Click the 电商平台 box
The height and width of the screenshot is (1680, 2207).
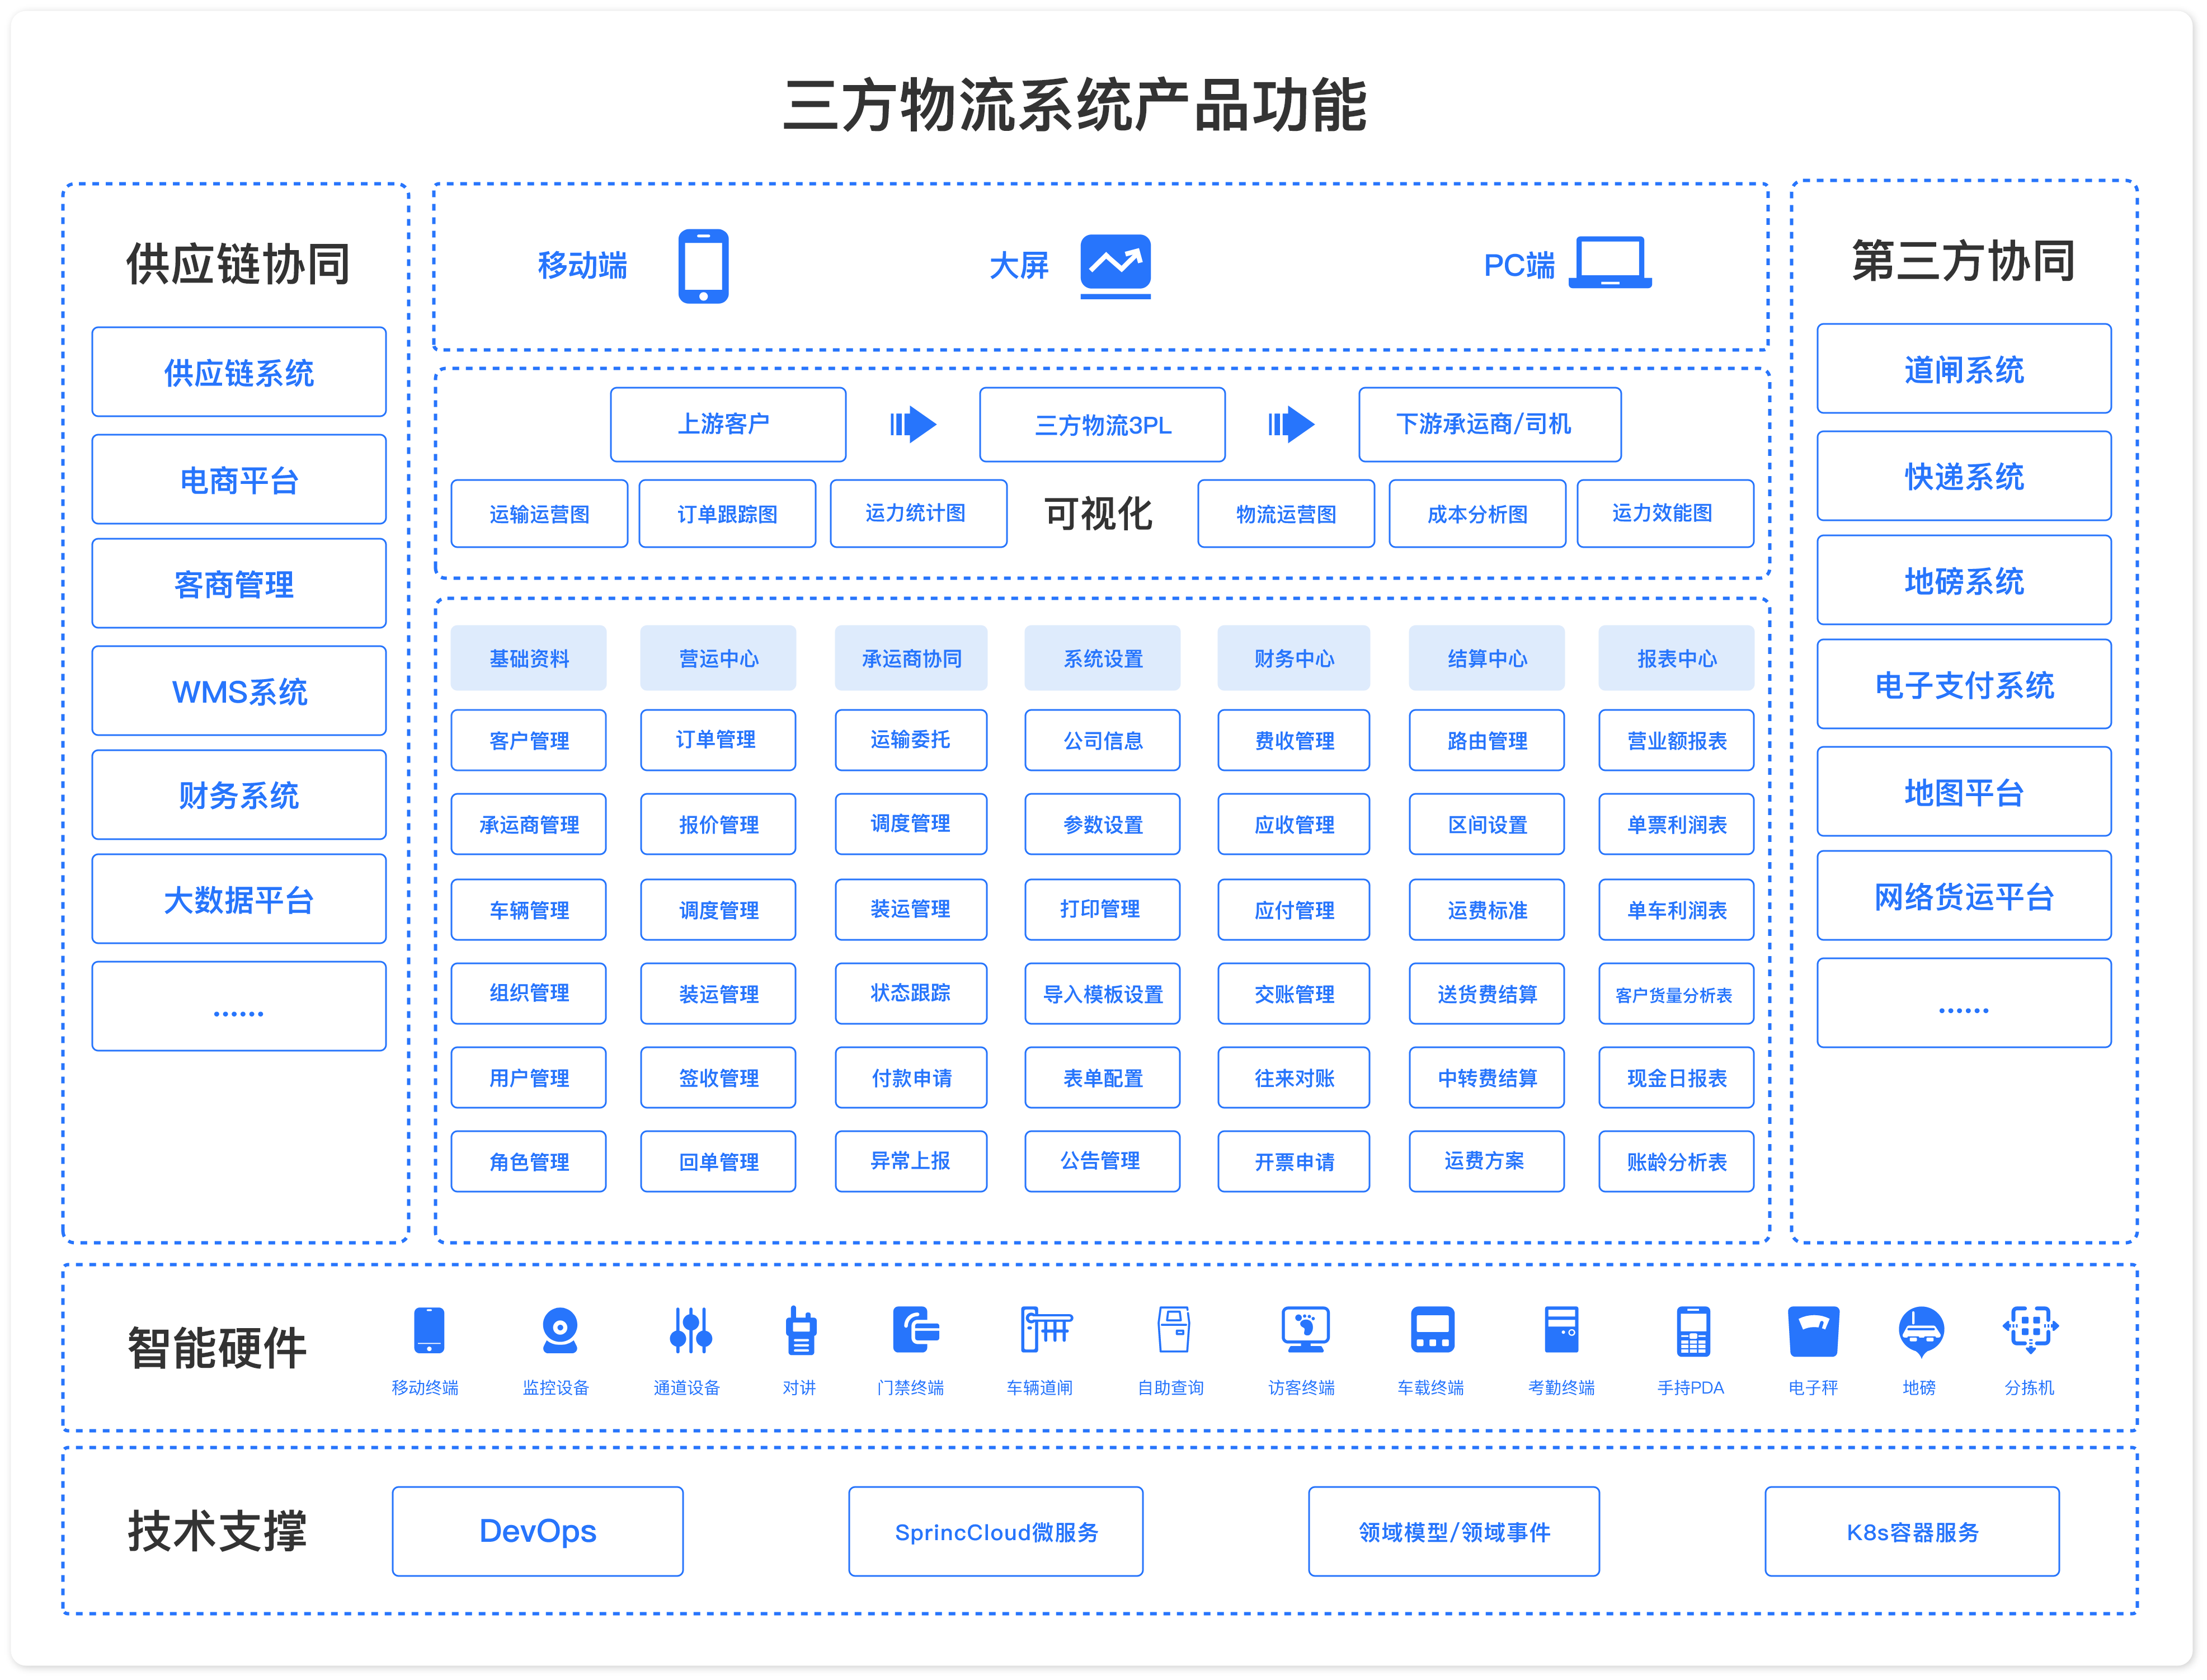[239, 480]
